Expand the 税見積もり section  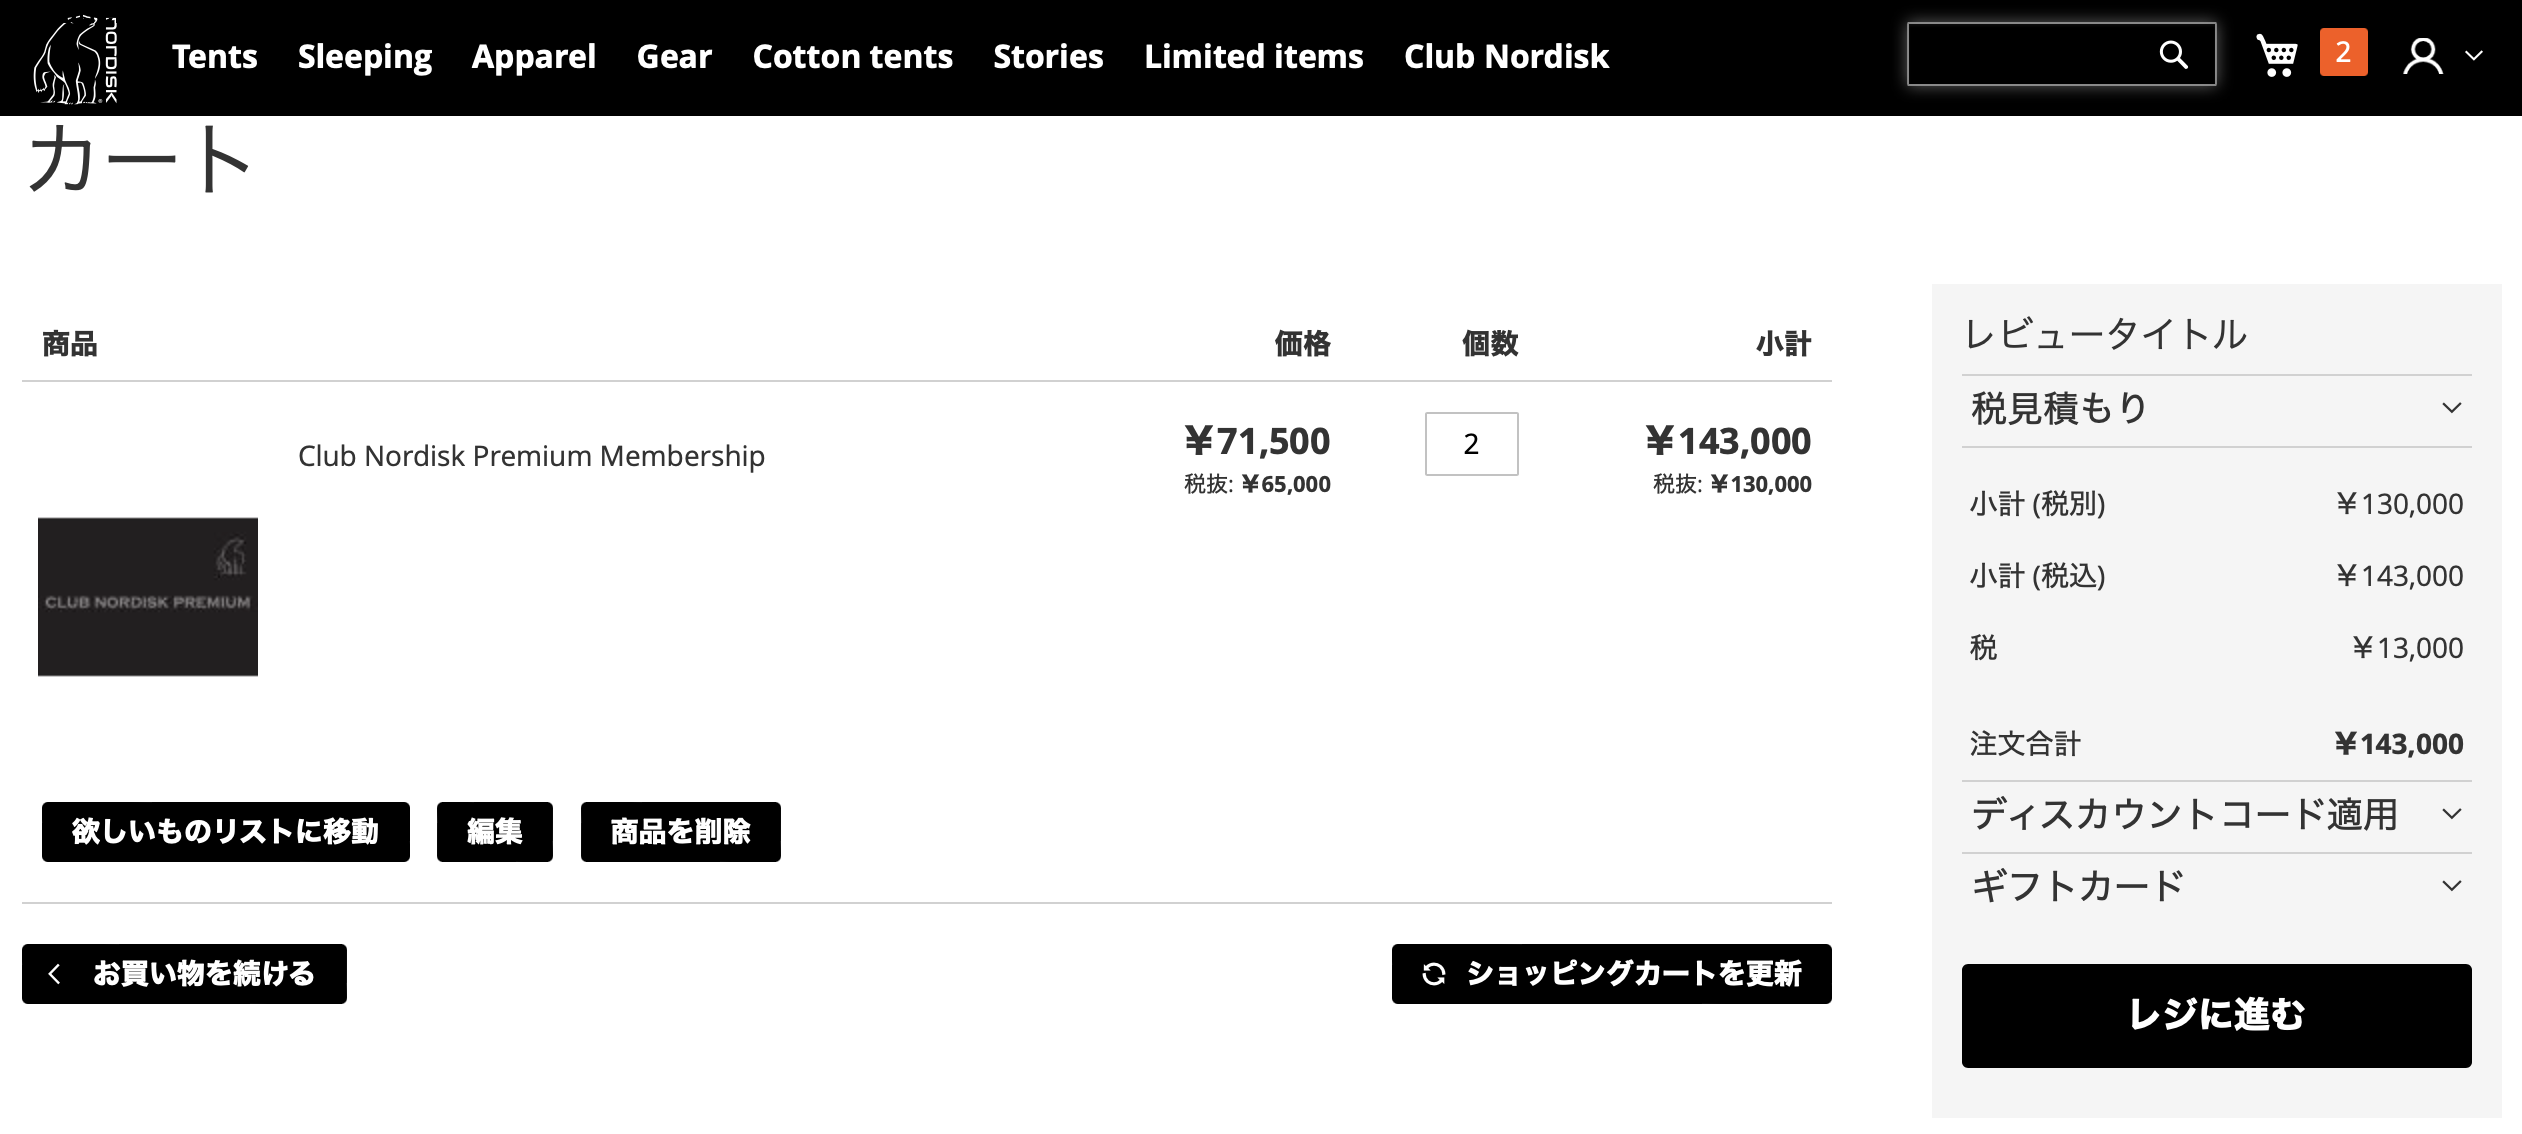[2216, 409]
